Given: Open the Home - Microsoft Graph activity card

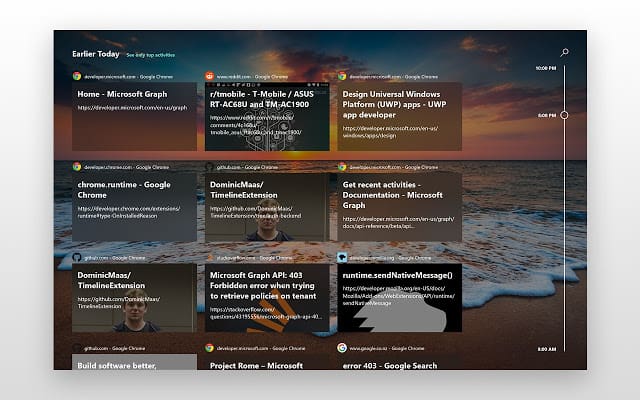Looking at the screenshot, I should 134,116.
